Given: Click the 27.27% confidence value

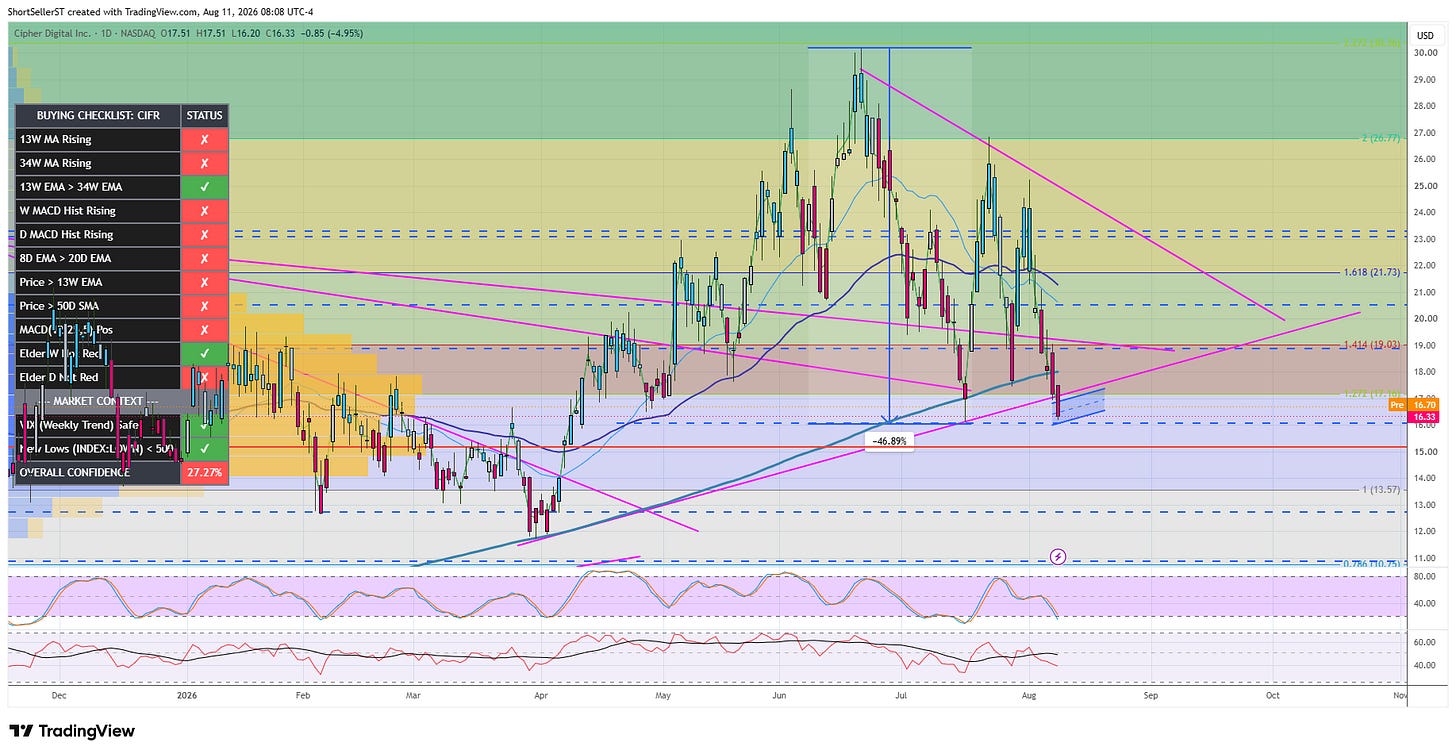Looking at the screenshot, I should [205, 472].
